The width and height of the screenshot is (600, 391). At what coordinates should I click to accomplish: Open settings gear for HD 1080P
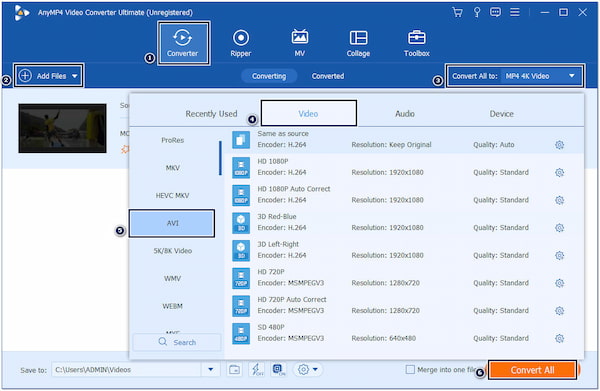[x=559, y=173]
